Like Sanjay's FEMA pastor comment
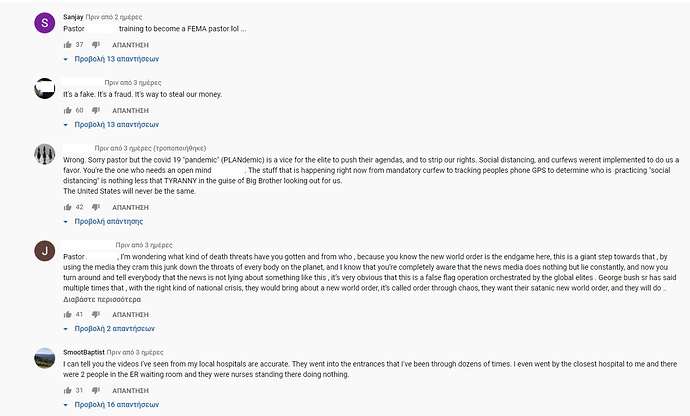The height and width of the screenshot is (416, 690). click(67, 44)
